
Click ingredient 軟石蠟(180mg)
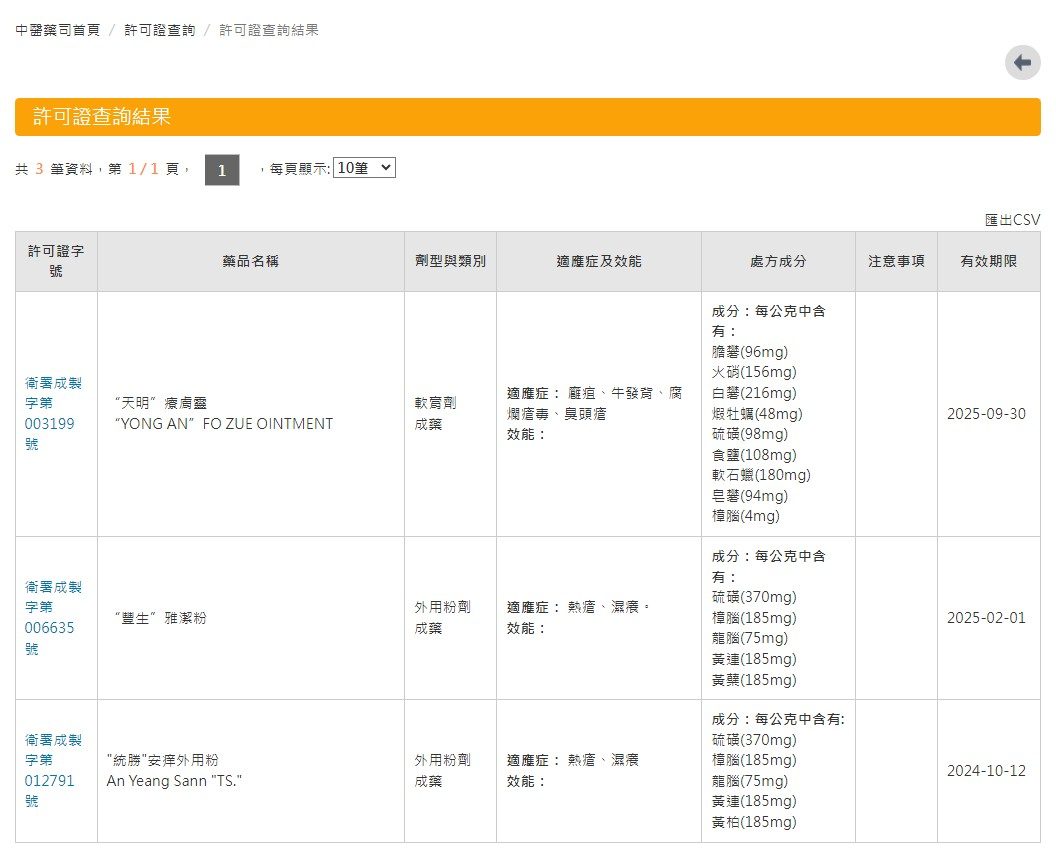[x=761, y=475]
